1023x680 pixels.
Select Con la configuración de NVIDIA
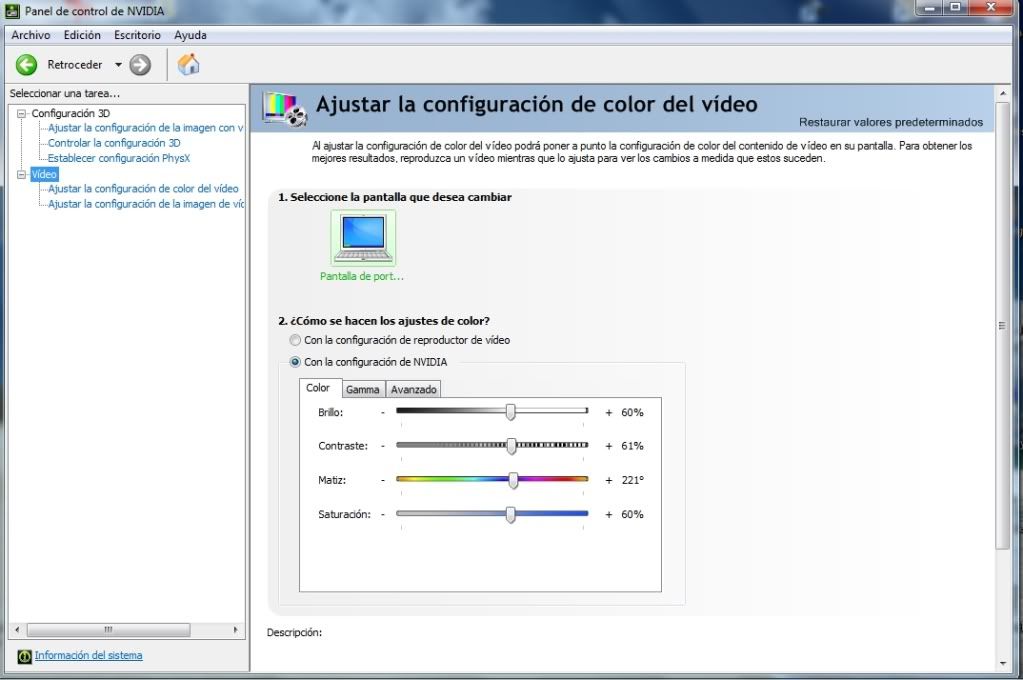pos(369,362)
